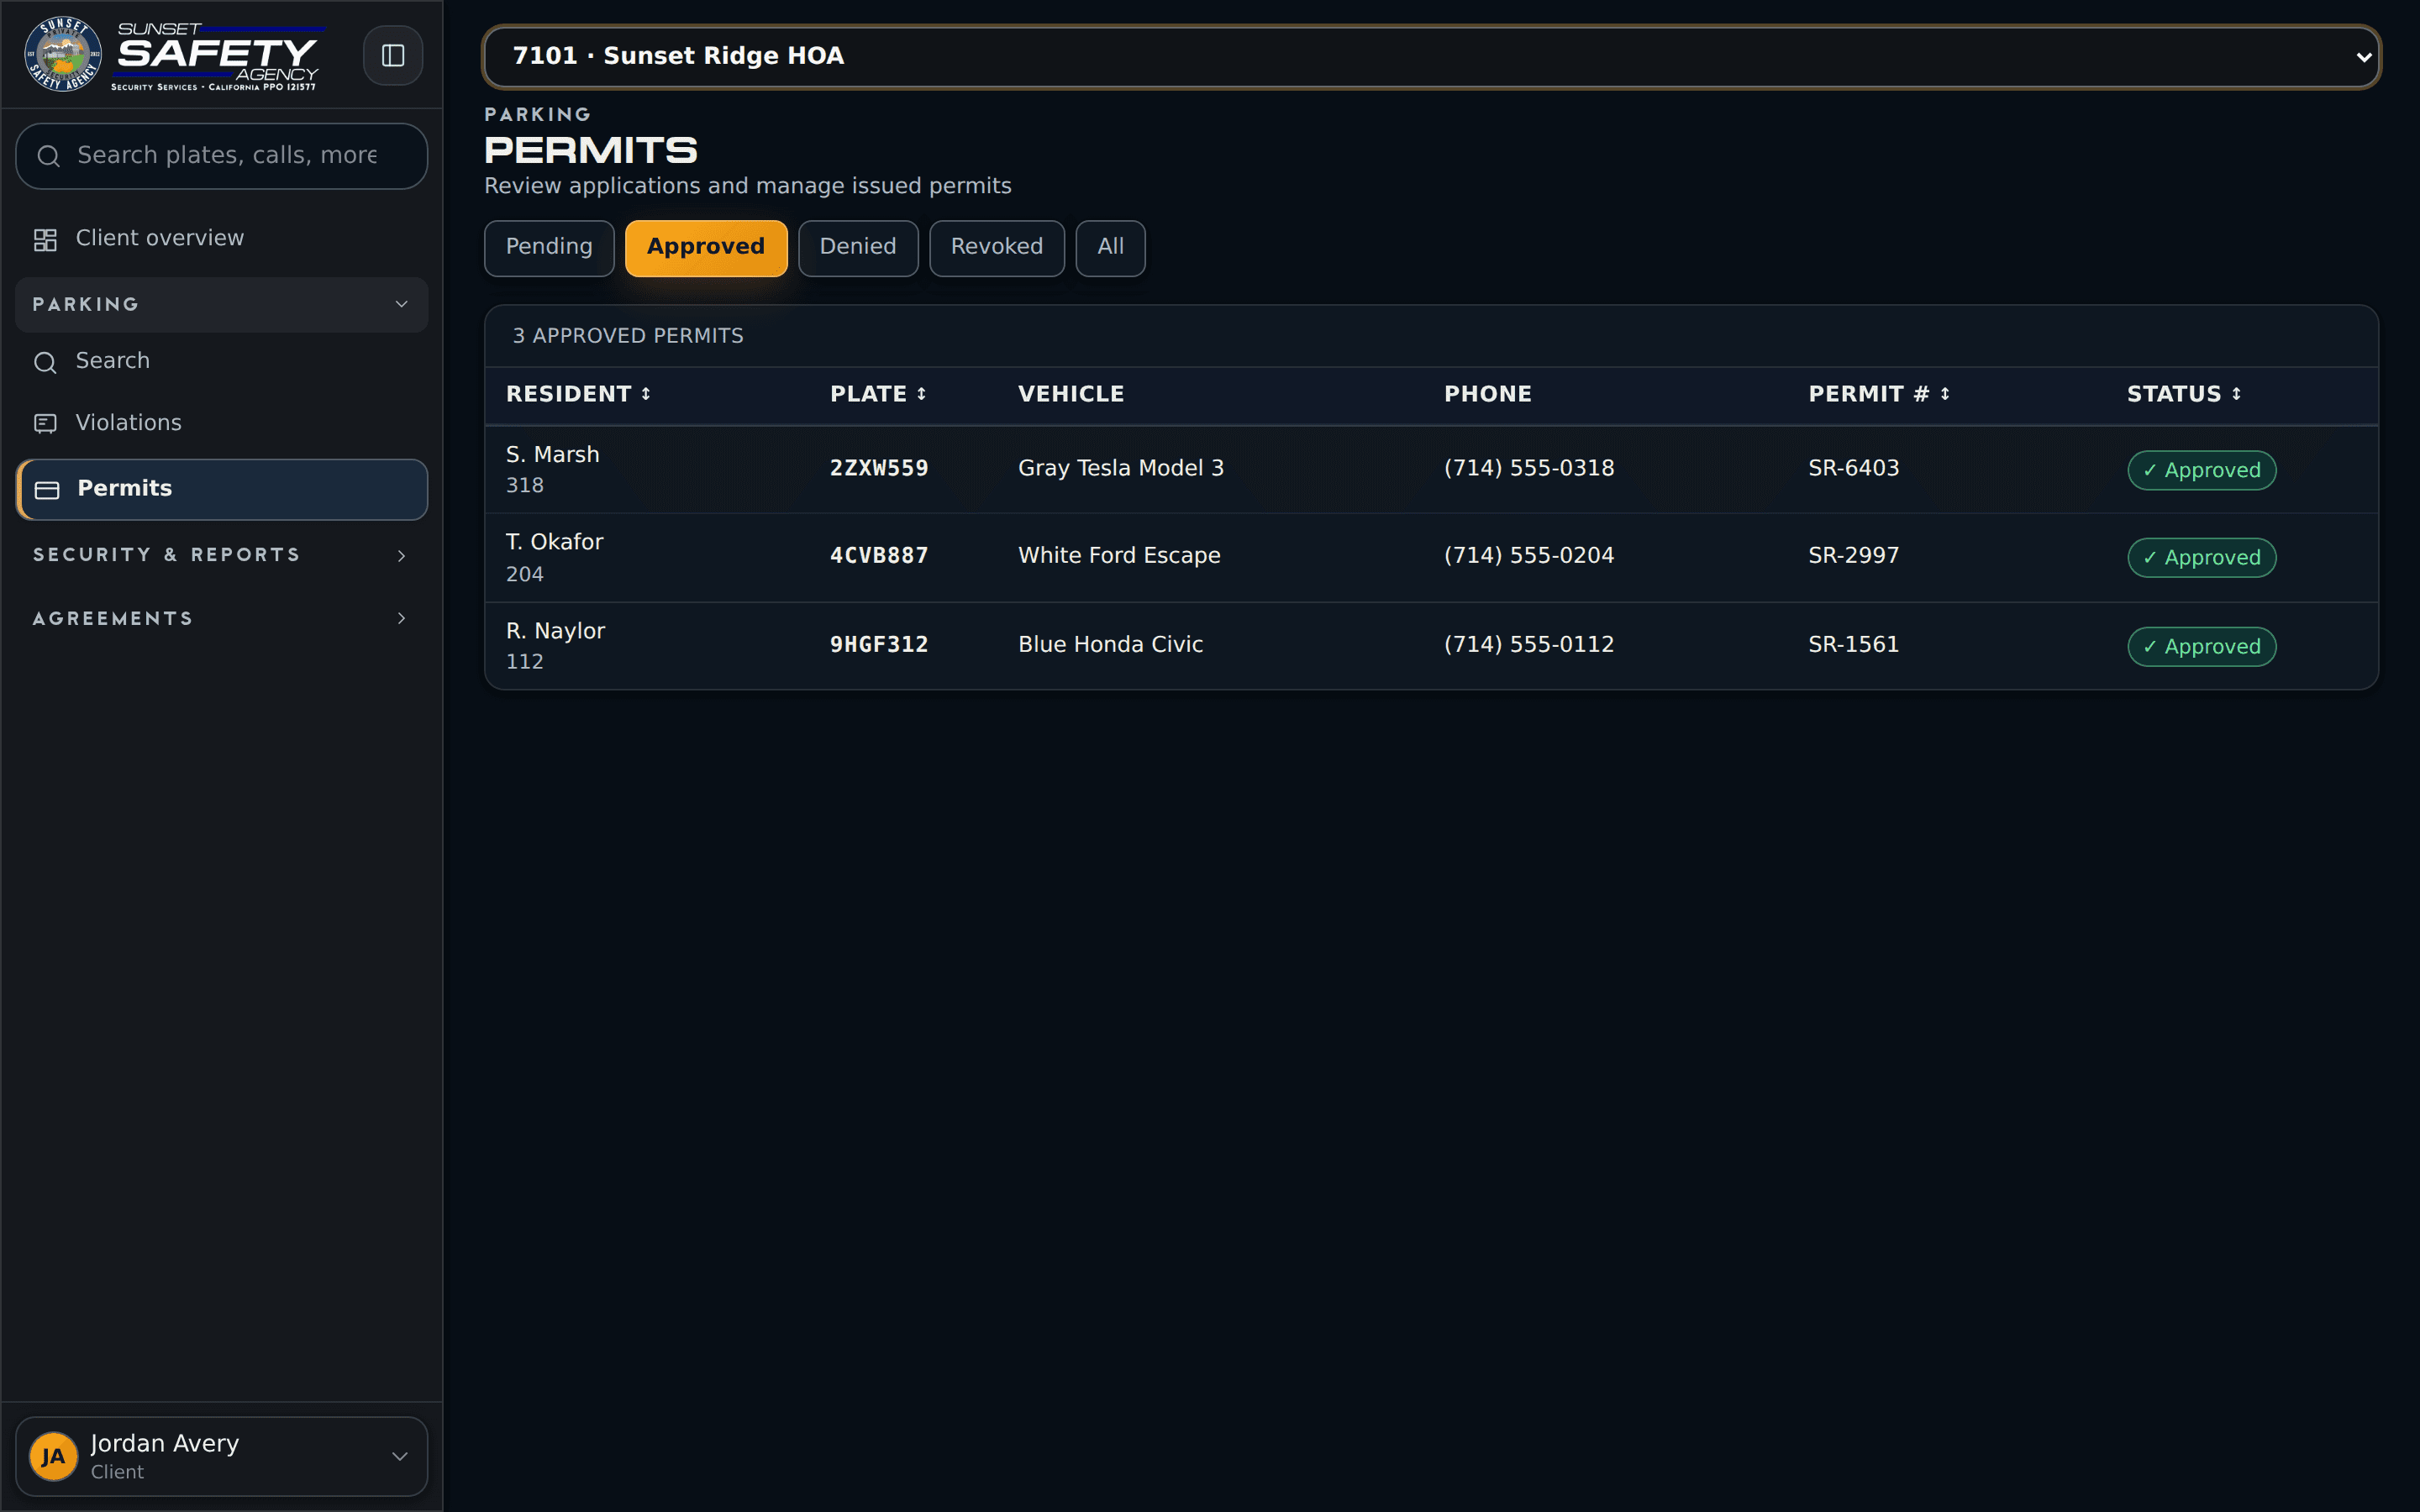Open Client overview in sidebar
Image resolution: width=2420 pixels, height=1512 pixels.
click(x=221, y=239)
